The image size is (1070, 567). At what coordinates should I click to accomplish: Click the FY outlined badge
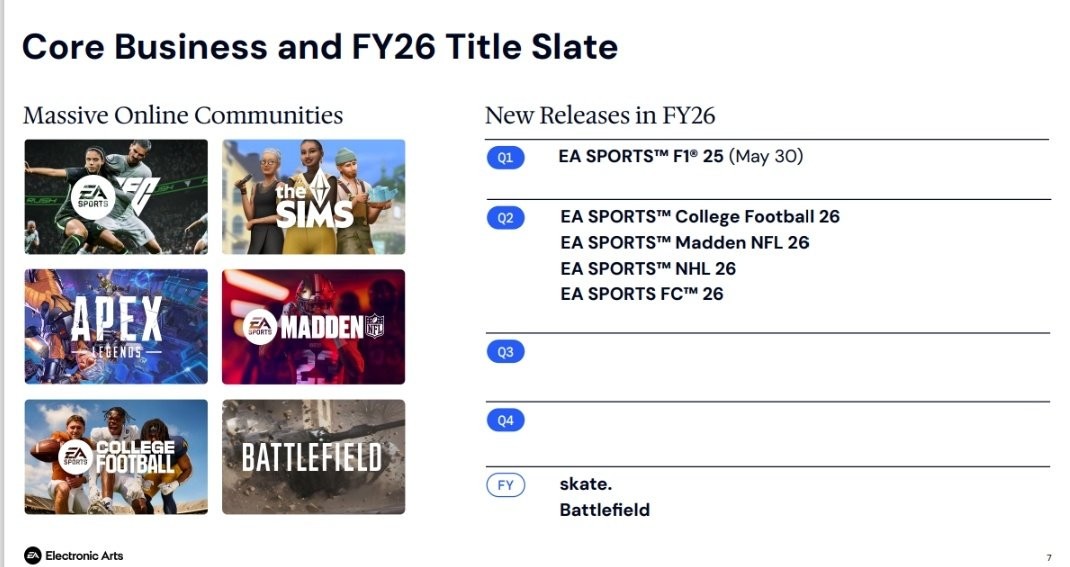pyautogui.click(x=505, y=485)
